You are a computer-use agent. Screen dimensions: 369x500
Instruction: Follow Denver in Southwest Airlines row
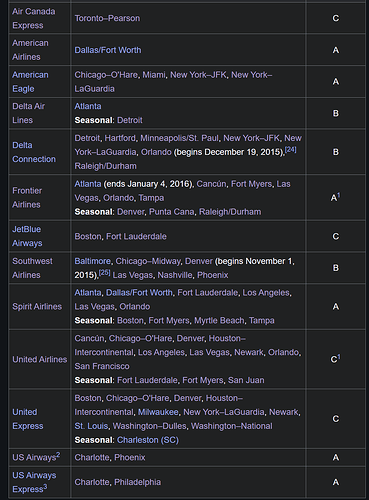[199, 261]
